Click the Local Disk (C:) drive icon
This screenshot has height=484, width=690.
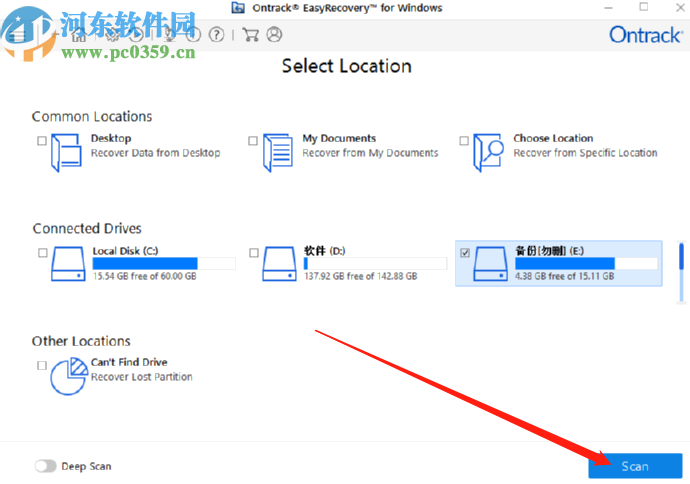coord(68,264)
